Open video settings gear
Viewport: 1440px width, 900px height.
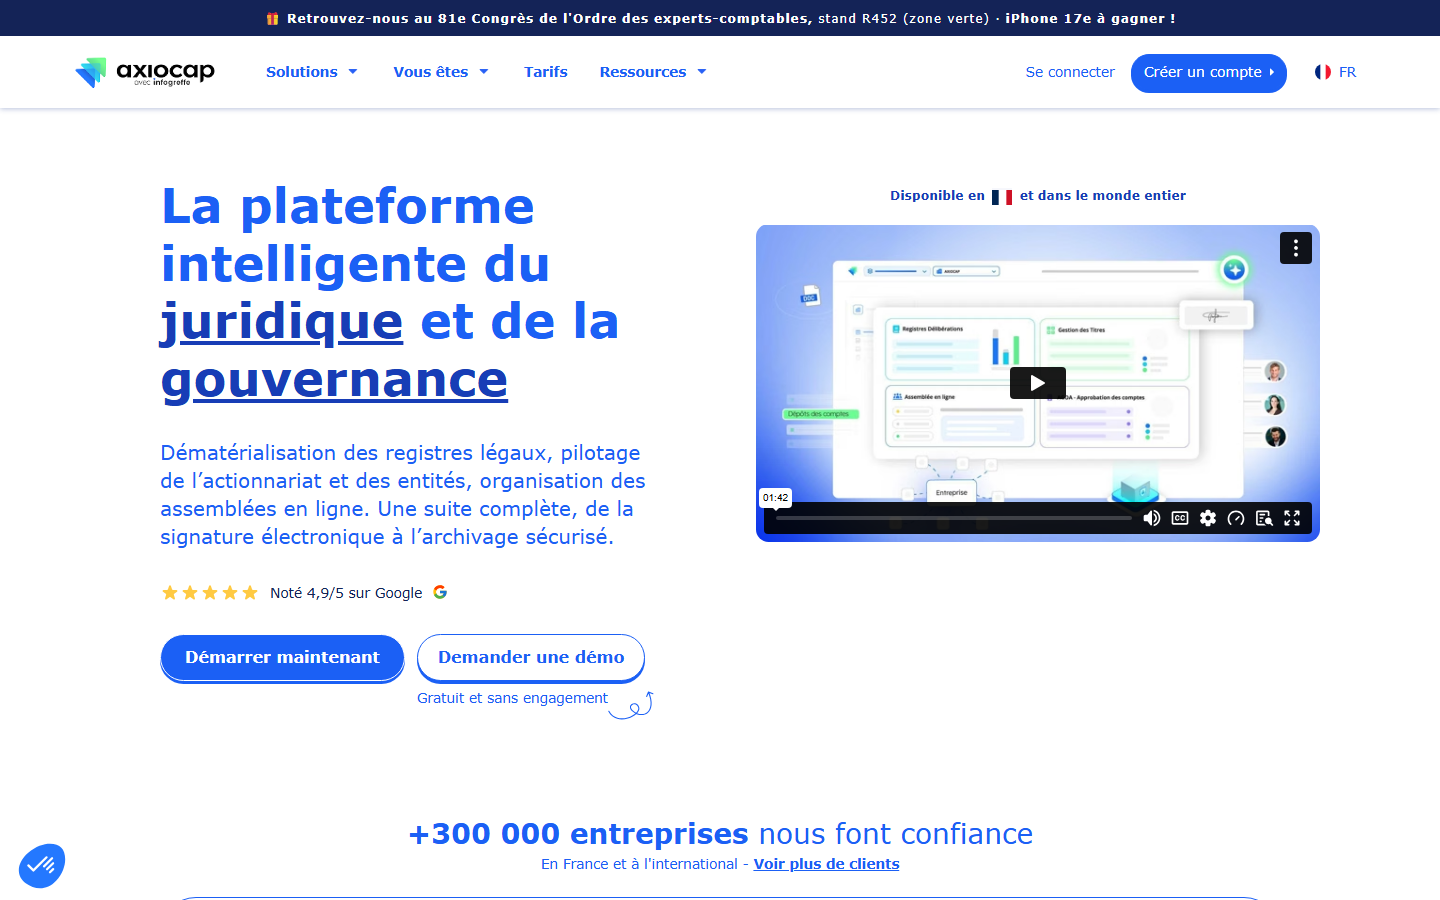coord(1208,518)
